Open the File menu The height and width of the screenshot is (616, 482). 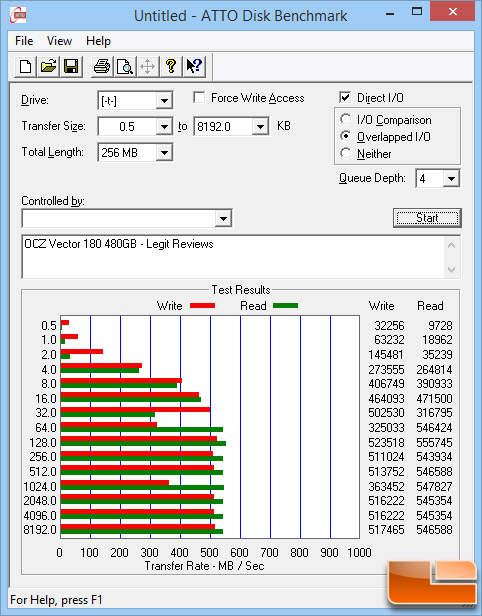[x=24, y=41]
